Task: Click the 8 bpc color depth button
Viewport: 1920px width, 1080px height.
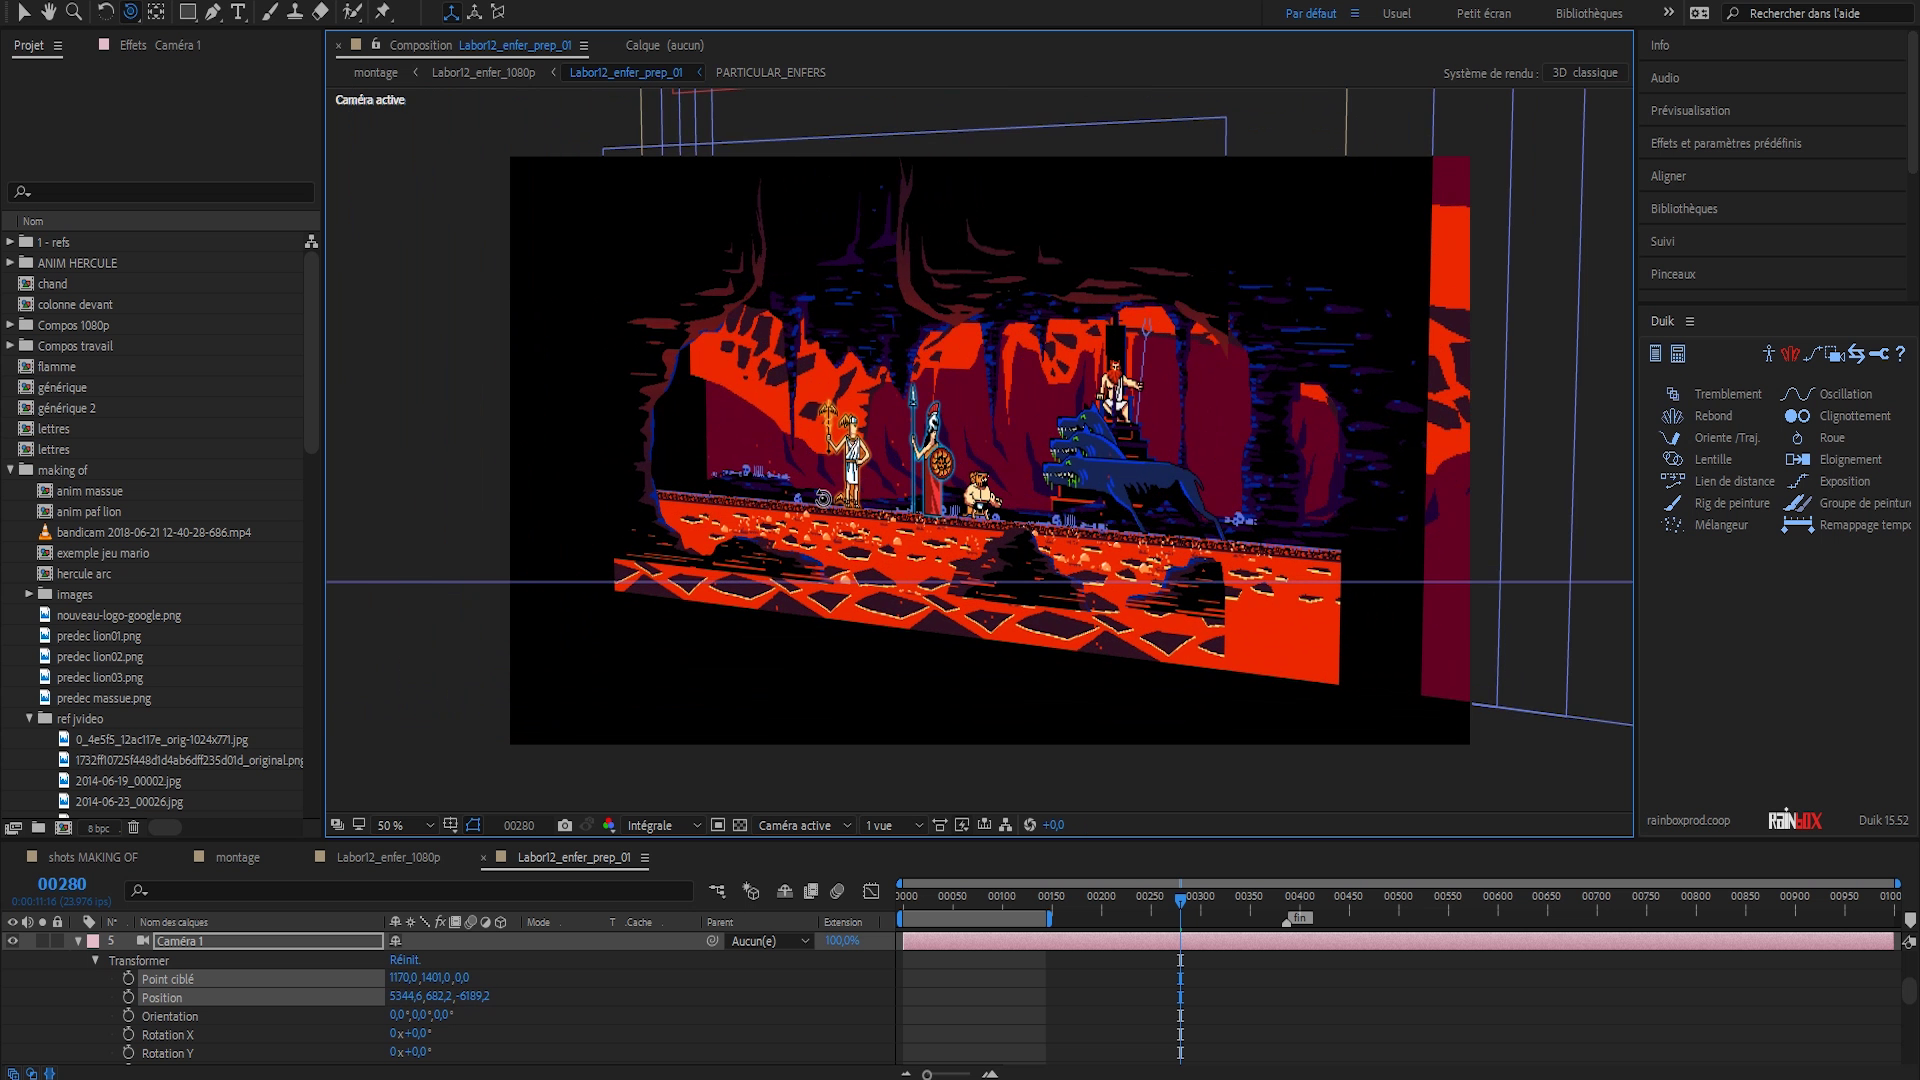Action: click(x=98, y=828)
